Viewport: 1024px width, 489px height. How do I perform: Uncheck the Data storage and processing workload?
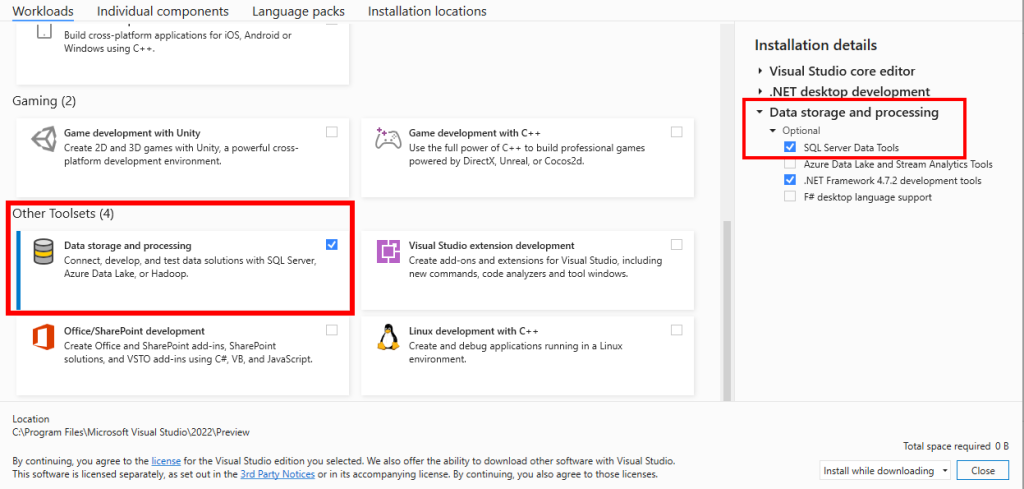pyautogui.click(x=332, y=245)
